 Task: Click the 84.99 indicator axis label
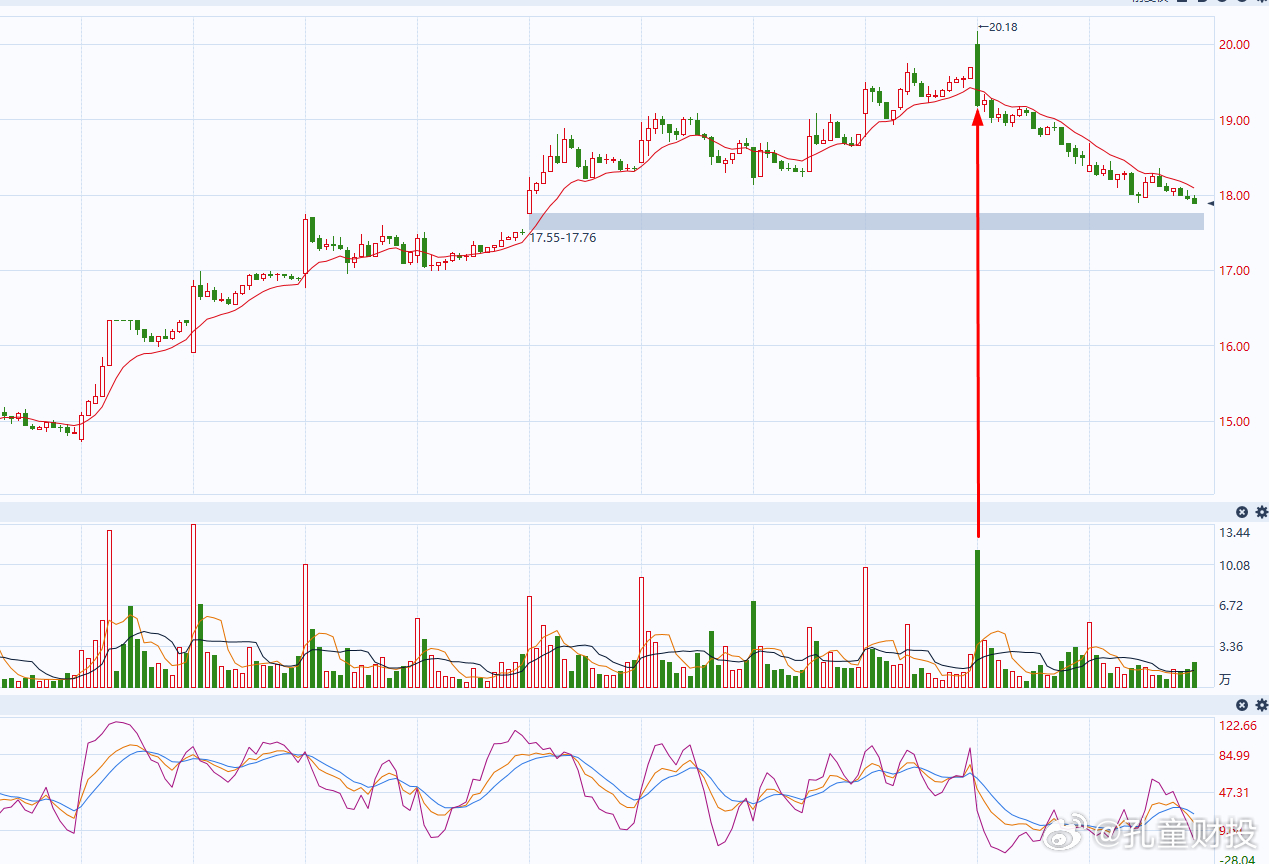(x=1234, y=756)
